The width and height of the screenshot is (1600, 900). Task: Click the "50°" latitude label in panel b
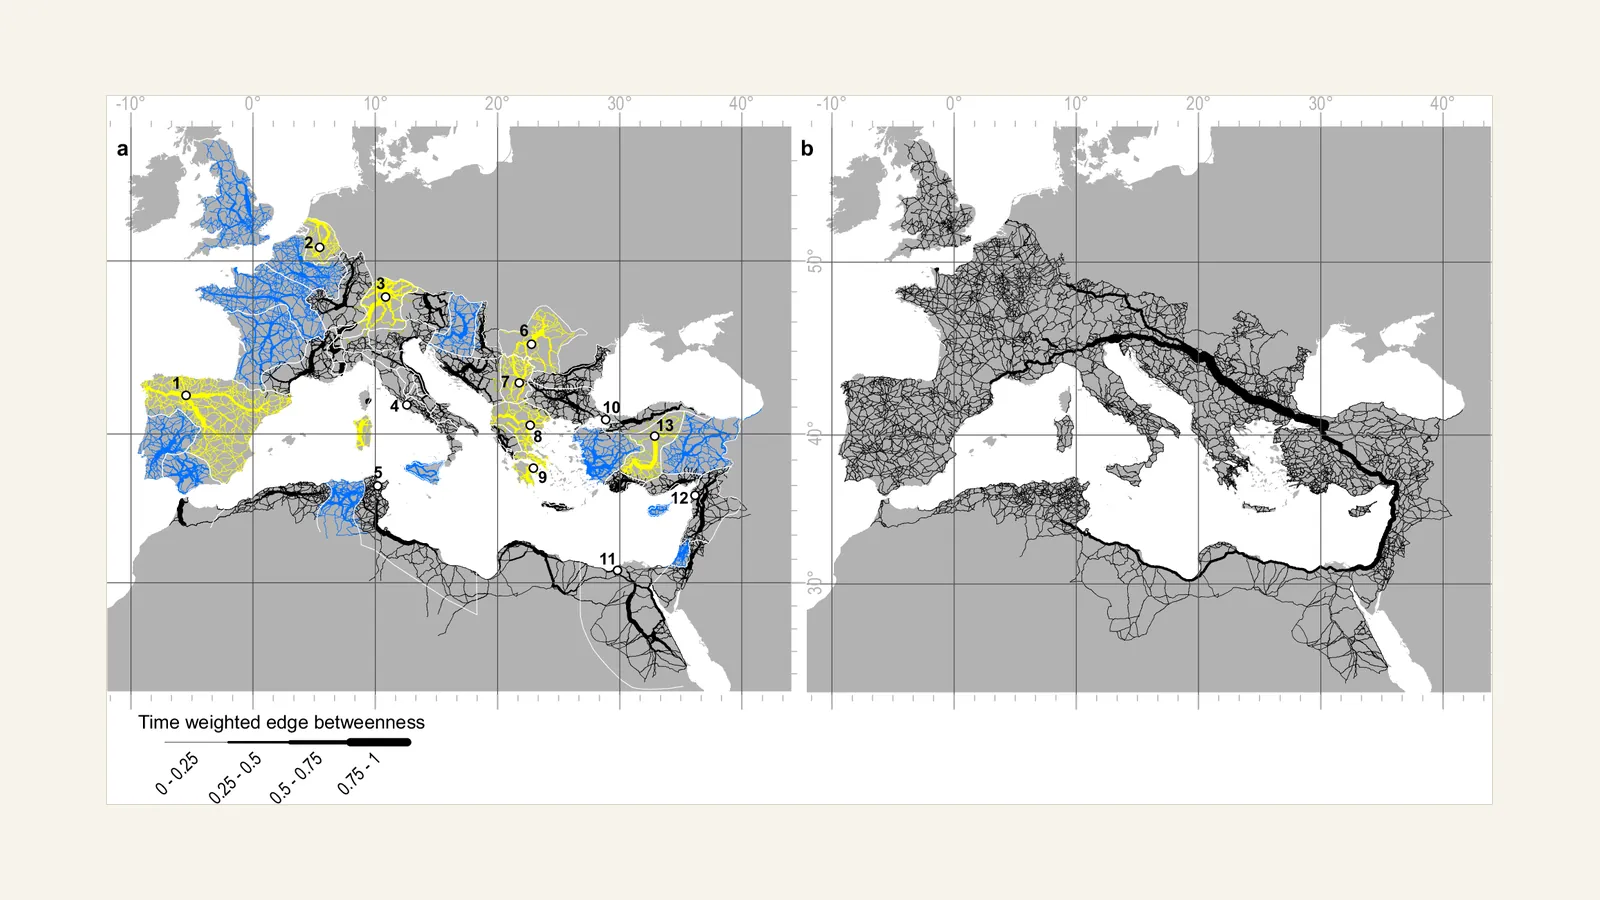click(816, 262)
